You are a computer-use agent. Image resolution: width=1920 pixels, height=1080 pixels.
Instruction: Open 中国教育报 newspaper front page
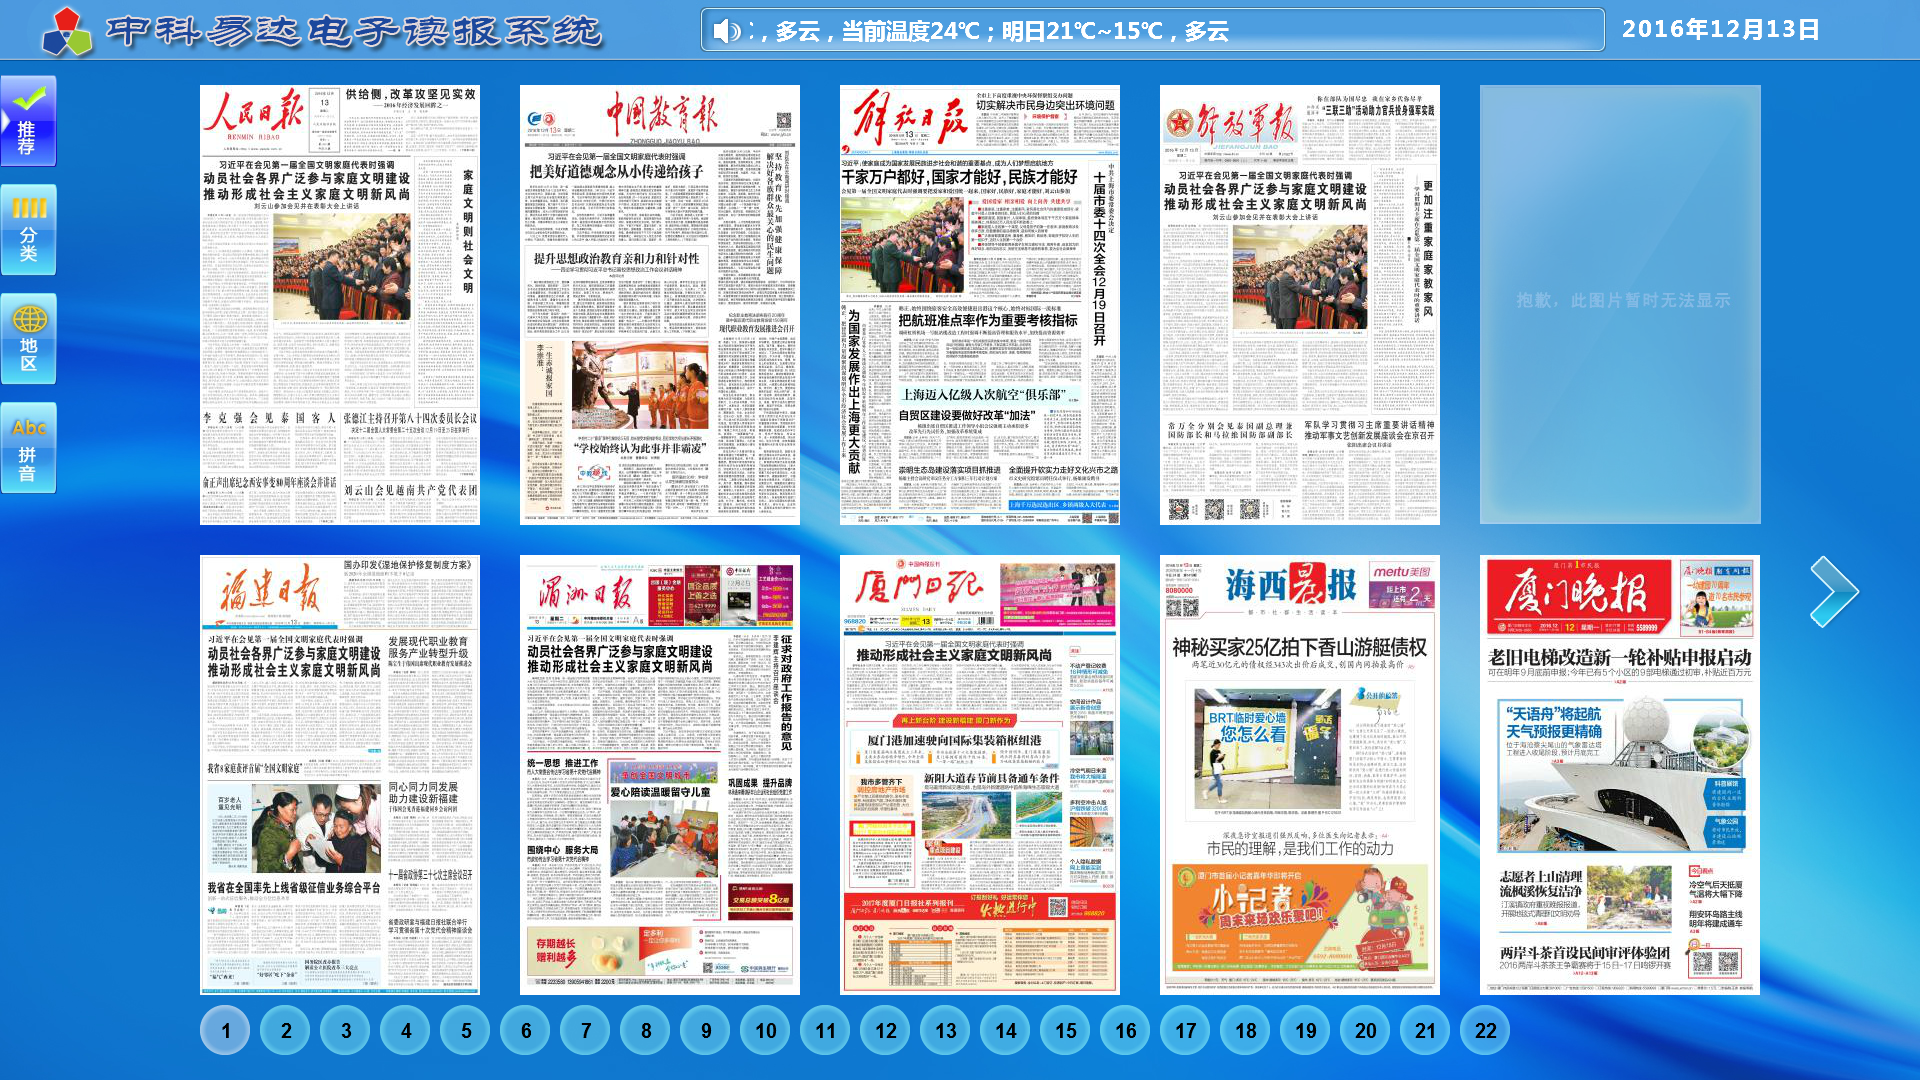pyautogui.click(x=660, y=305)
